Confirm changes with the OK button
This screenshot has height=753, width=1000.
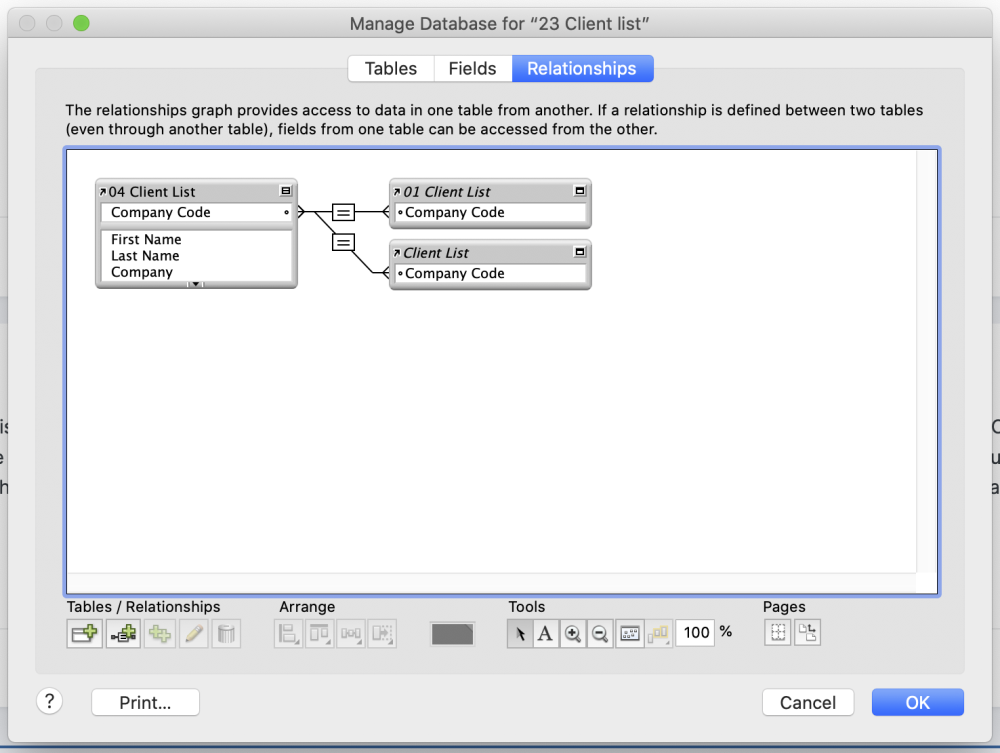click(x=917, y=702)
